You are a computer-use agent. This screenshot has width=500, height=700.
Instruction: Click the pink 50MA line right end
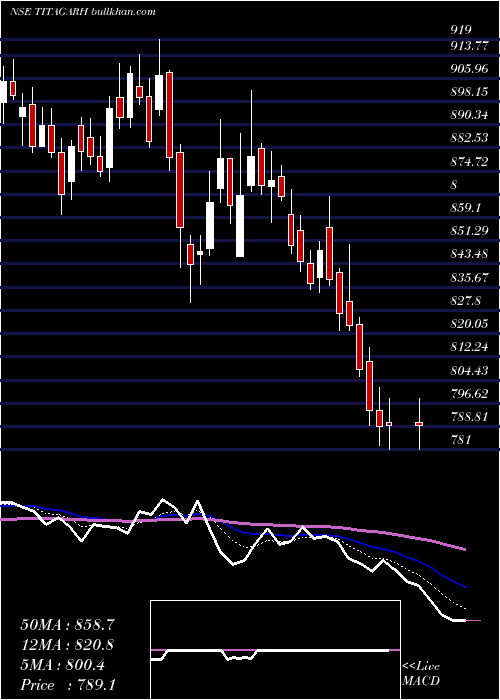464,549
